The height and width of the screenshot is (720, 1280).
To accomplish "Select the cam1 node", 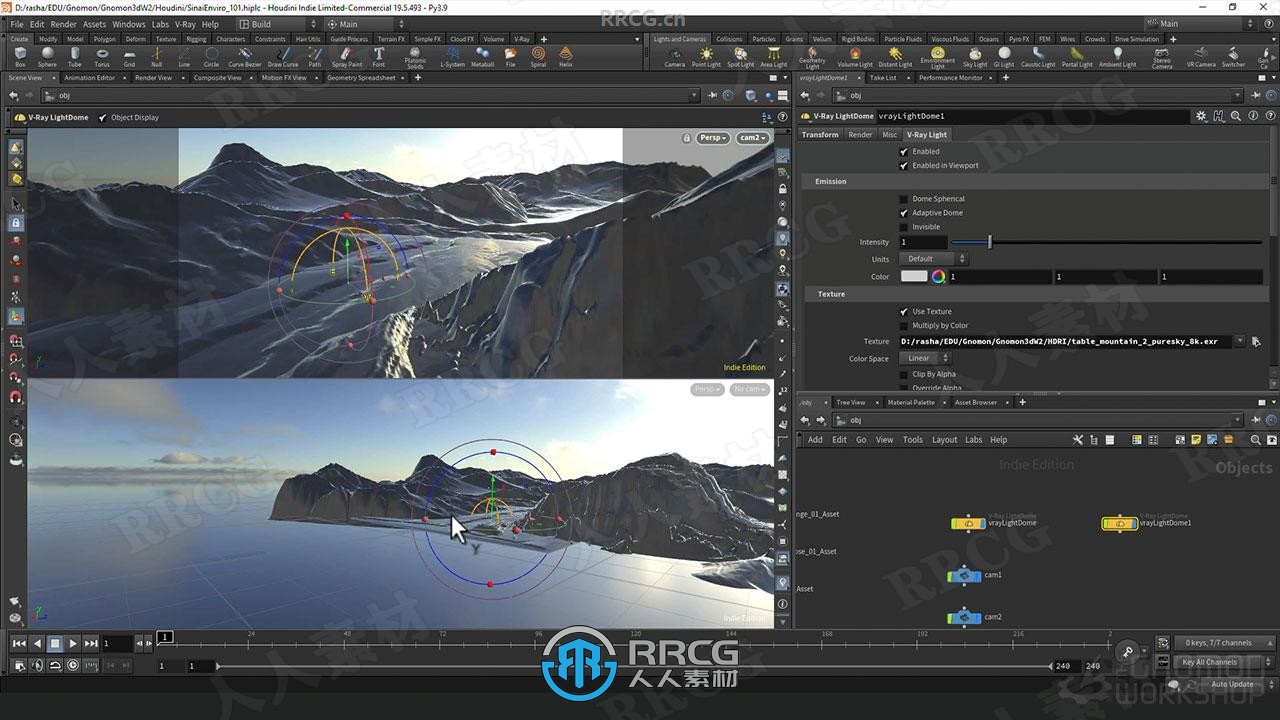I will click(x=965, y=575).
